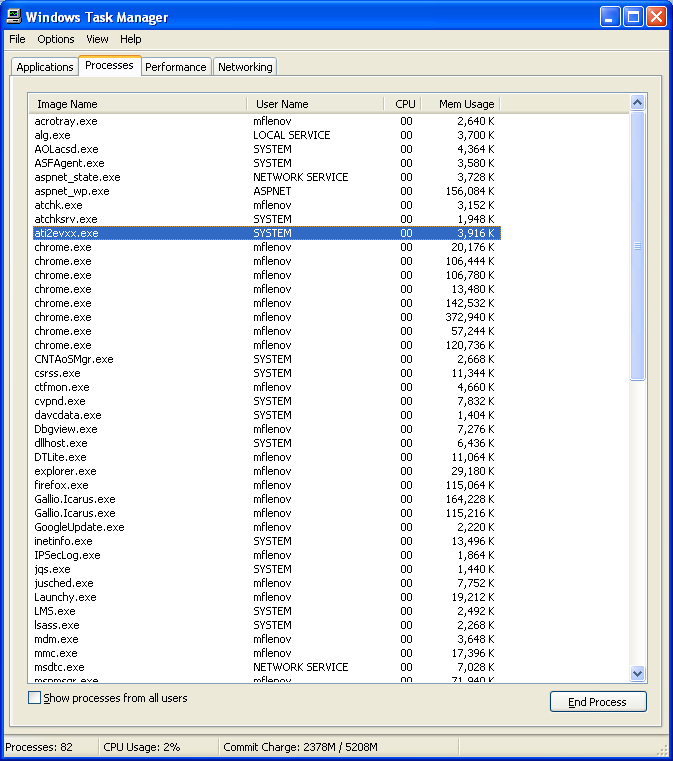
Task: Click the Task Manager title bar icon
Action: click(x=14, y=17)
